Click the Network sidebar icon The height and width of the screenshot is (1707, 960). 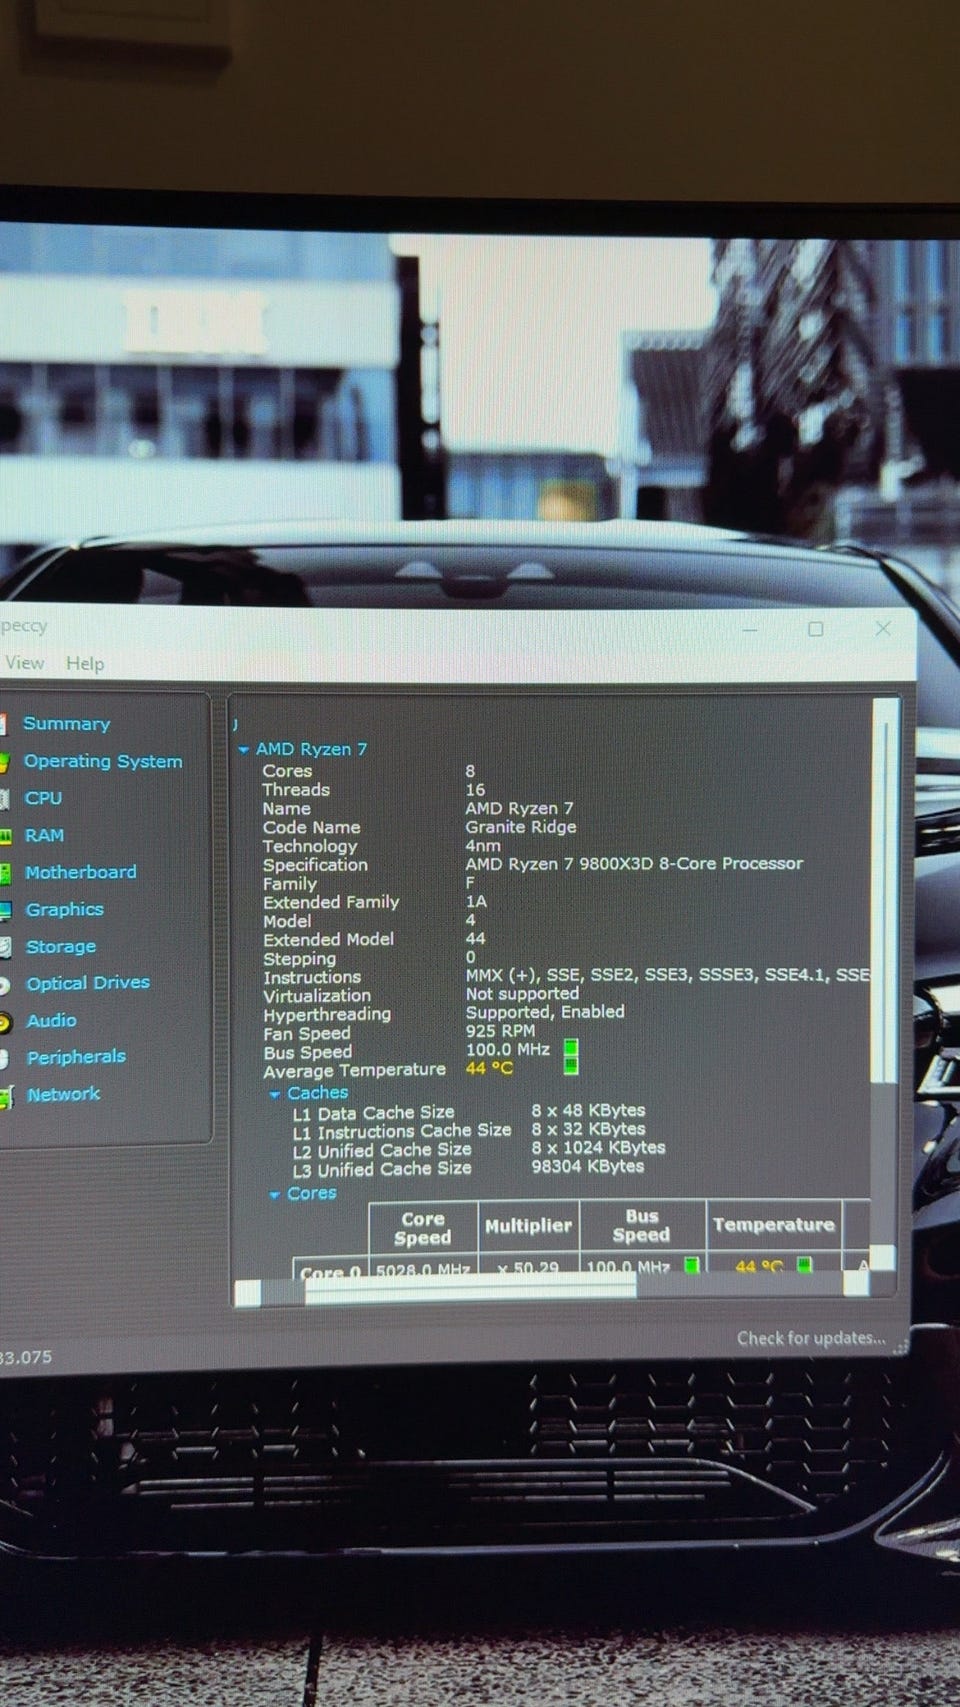click(x=5, y=1097)
